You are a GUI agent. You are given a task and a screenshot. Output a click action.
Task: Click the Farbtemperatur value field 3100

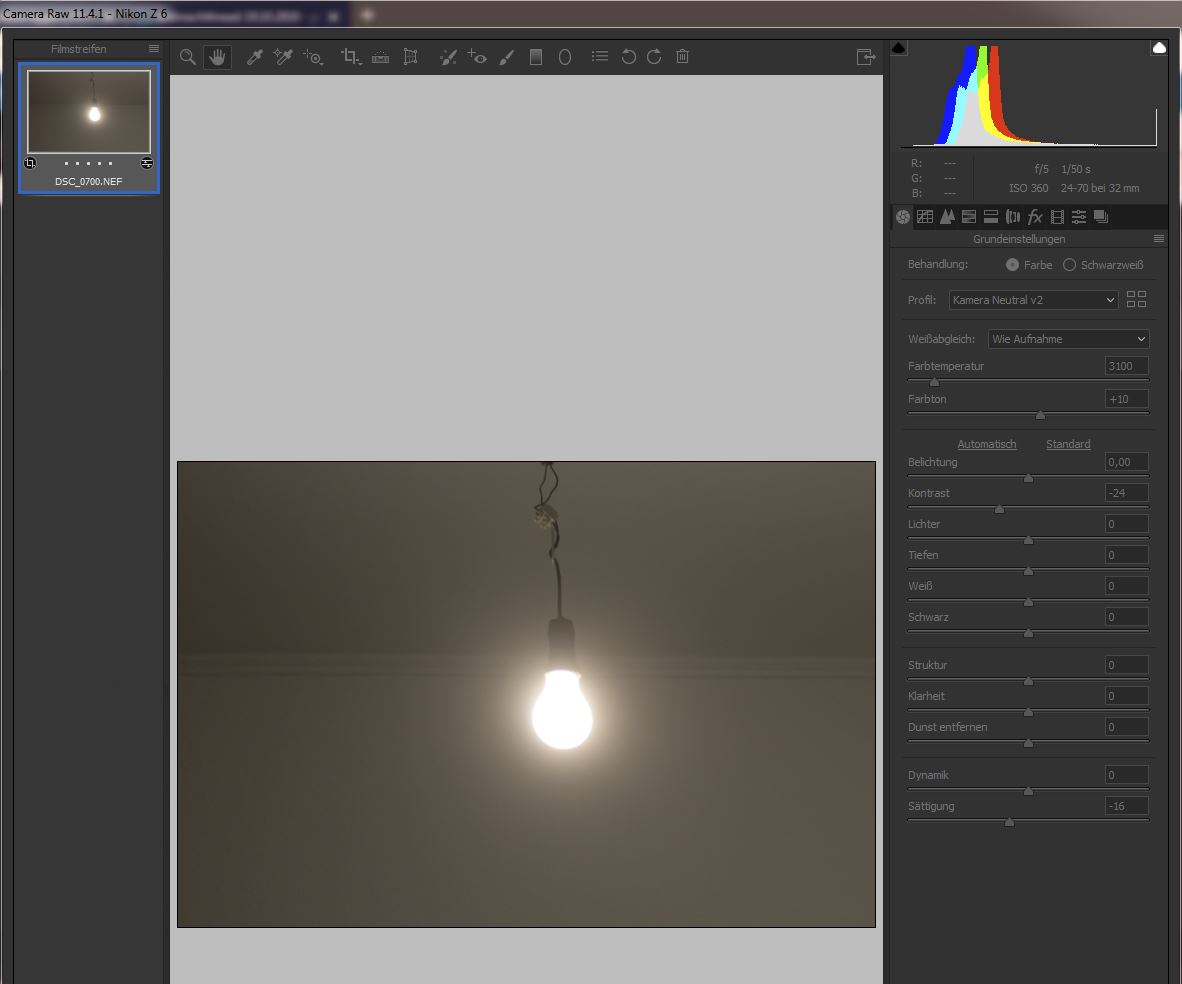coord(1126,366)
